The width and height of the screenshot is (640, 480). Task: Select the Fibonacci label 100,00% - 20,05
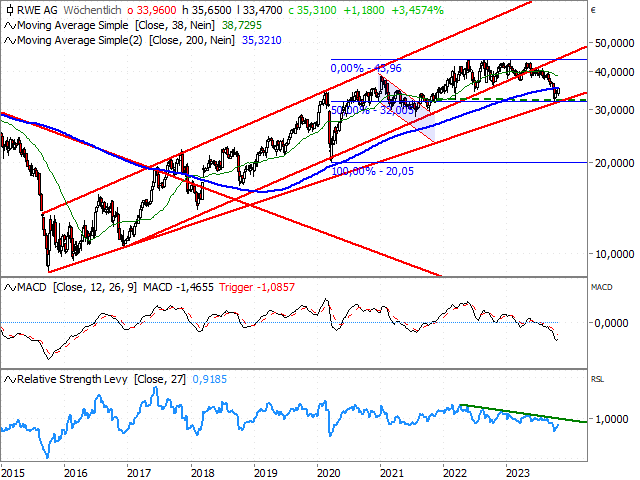[373, 171]
